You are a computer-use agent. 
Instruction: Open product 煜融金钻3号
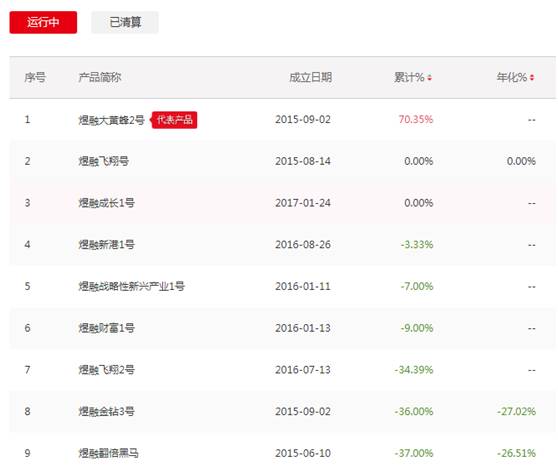pyautogui.click(x=106, y=412)
